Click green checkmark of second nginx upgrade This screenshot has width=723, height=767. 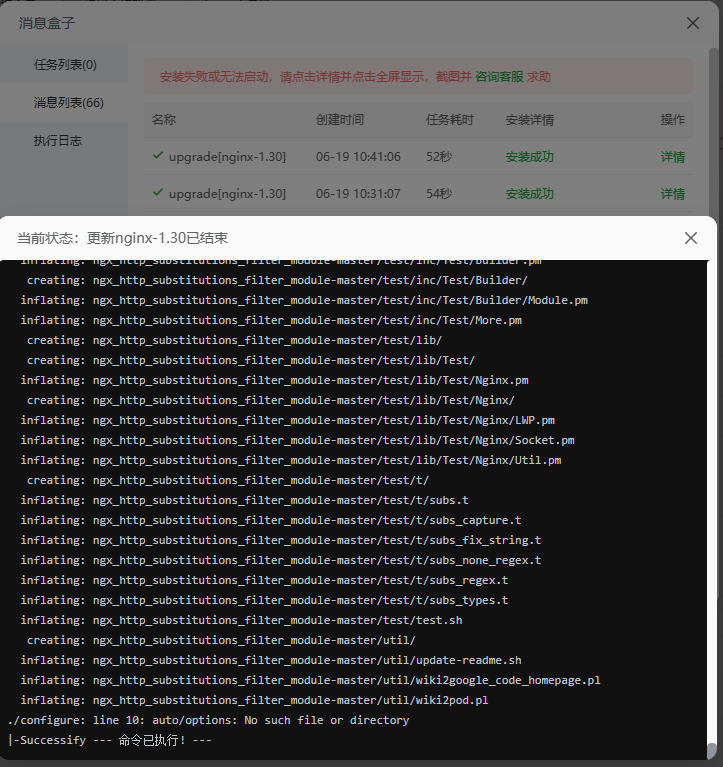[x=158, y=192]
